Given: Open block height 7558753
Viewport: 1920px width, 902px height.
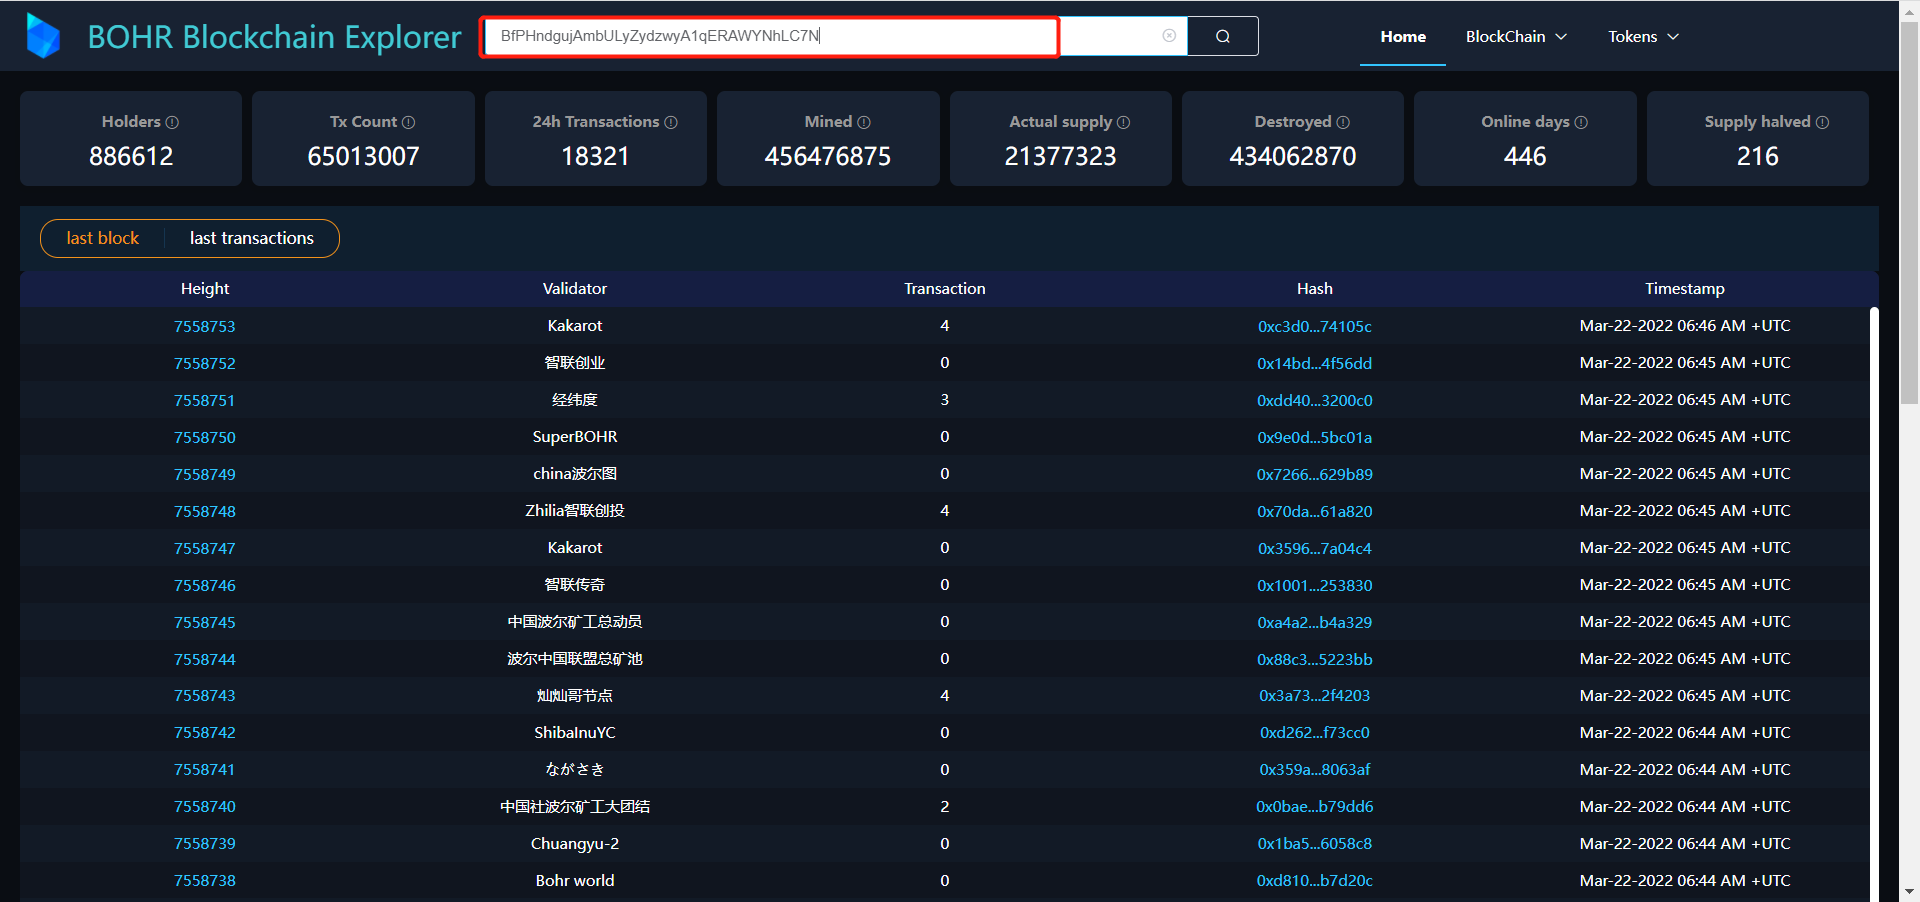Looking at the screenshot, I should (x=205, y=327).
